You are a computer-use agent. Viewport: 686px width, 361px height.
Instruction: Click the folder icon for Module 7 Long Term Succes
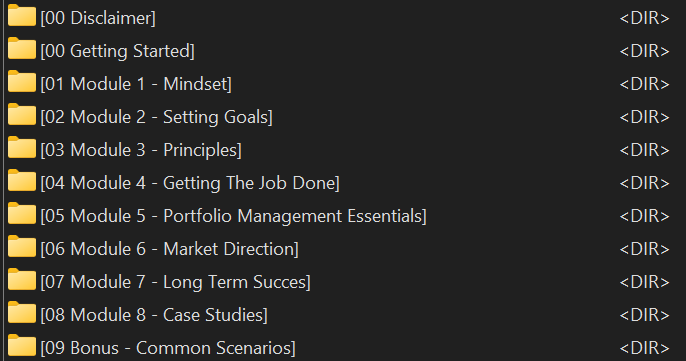click(x=22, y=280)
